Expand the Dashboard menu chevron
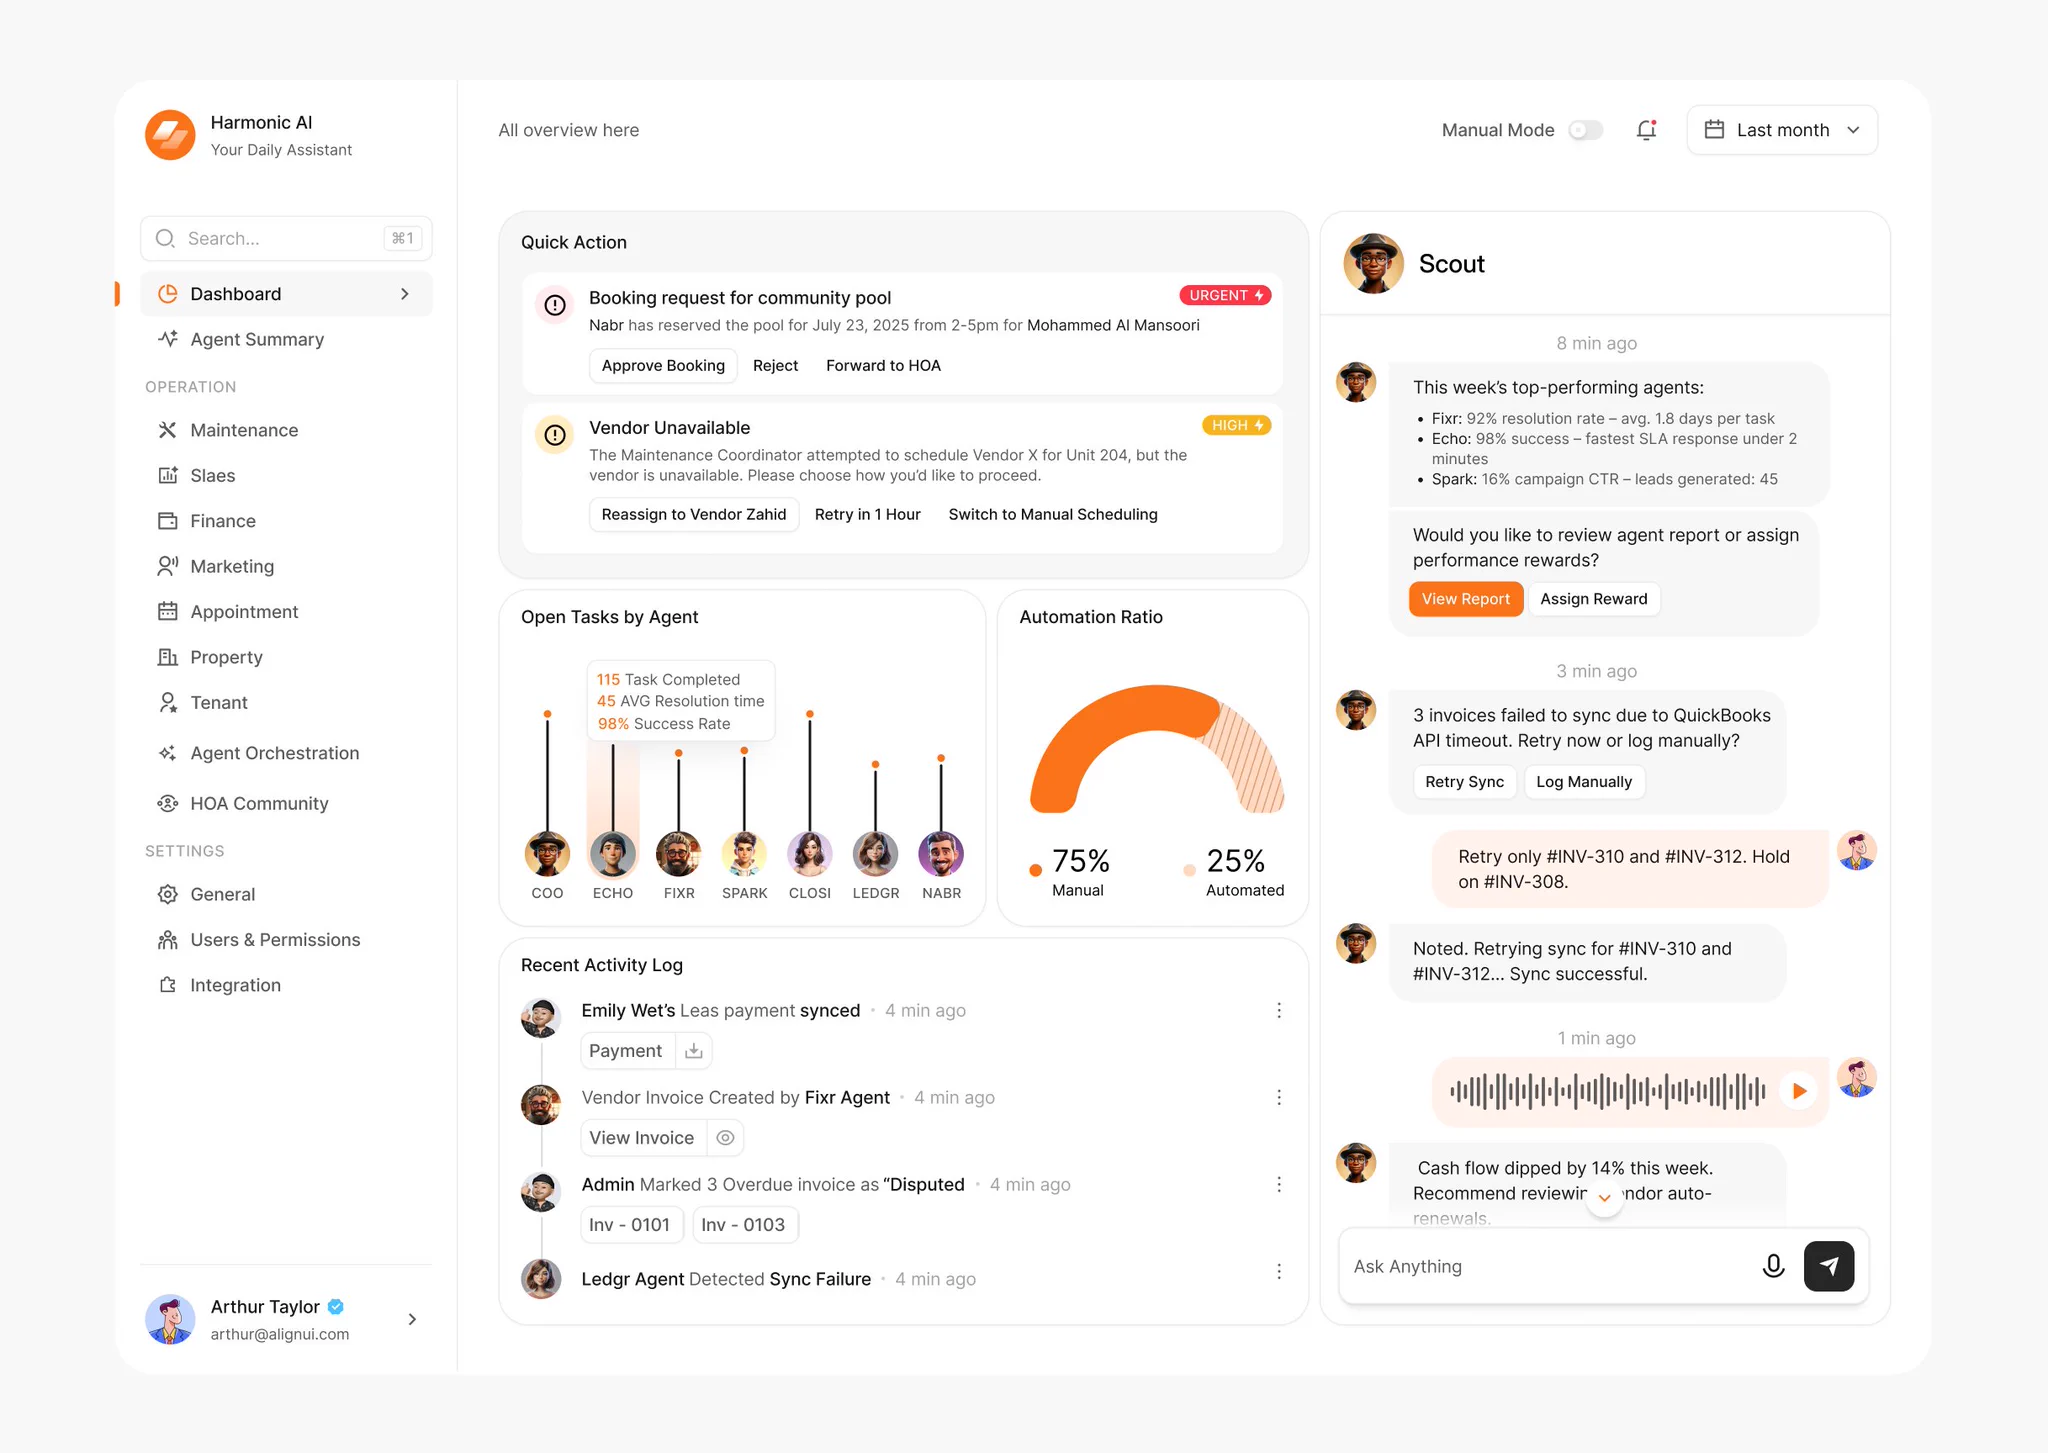The height and width of the screenshot is (1453, 2048). pyautogui.click(x=405, y=294)
